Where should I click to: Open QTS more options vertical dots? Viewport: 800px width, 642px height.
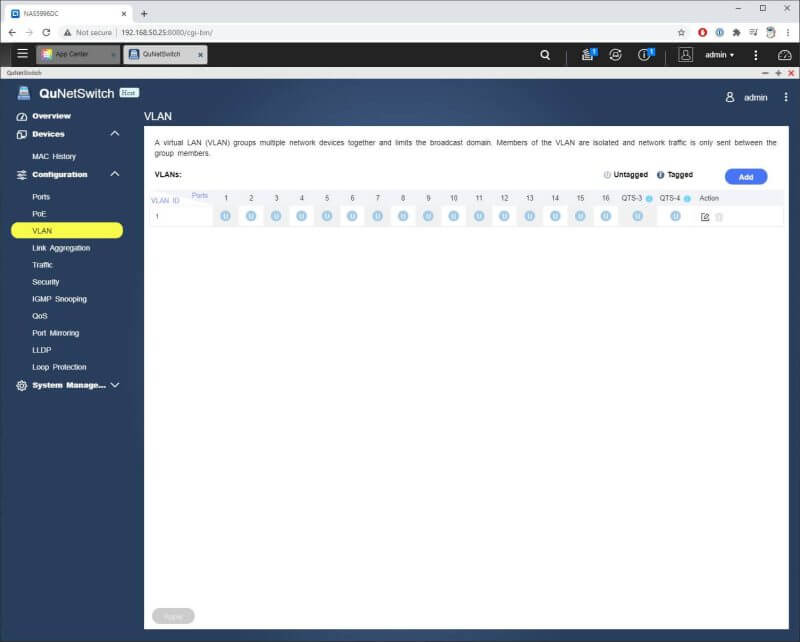pyautogui.click(x=756, y=55)
